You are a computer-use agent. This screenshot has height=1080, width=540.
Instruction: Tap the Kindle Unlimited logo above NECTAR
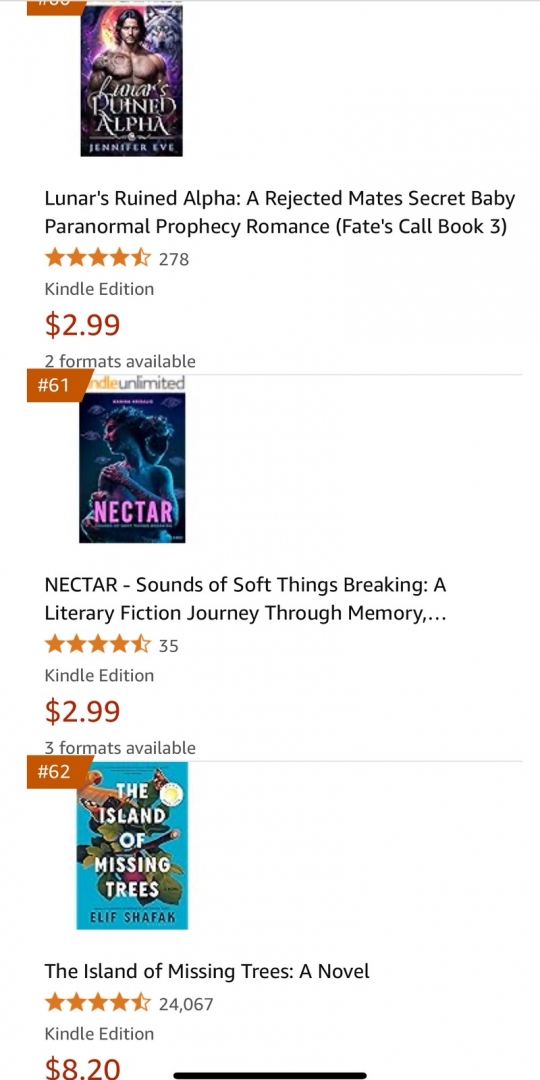135,382
